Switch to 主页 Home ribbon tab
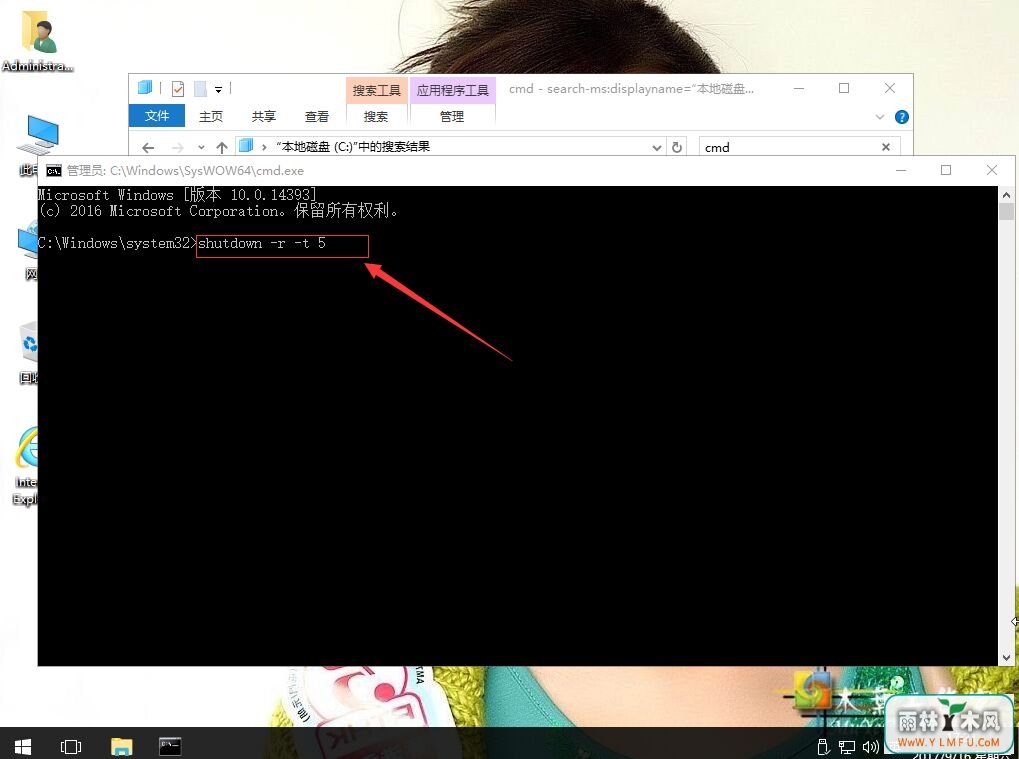Image resolution: width=1019 pixels, height=759 pixels. coord(211,116)
